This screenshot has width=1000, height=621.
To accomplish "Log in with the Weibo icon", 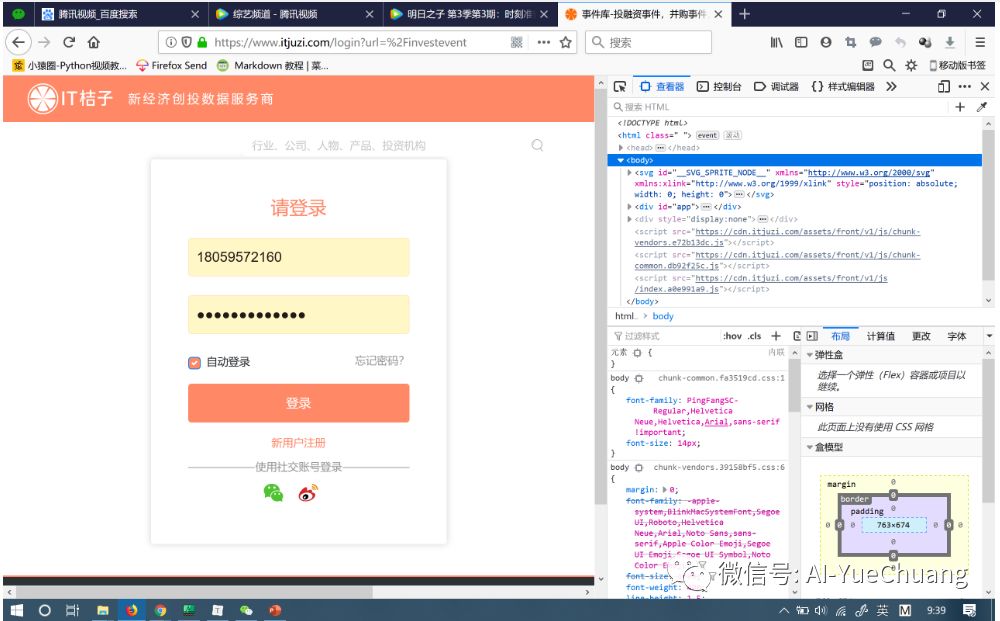I will (308, 493).
